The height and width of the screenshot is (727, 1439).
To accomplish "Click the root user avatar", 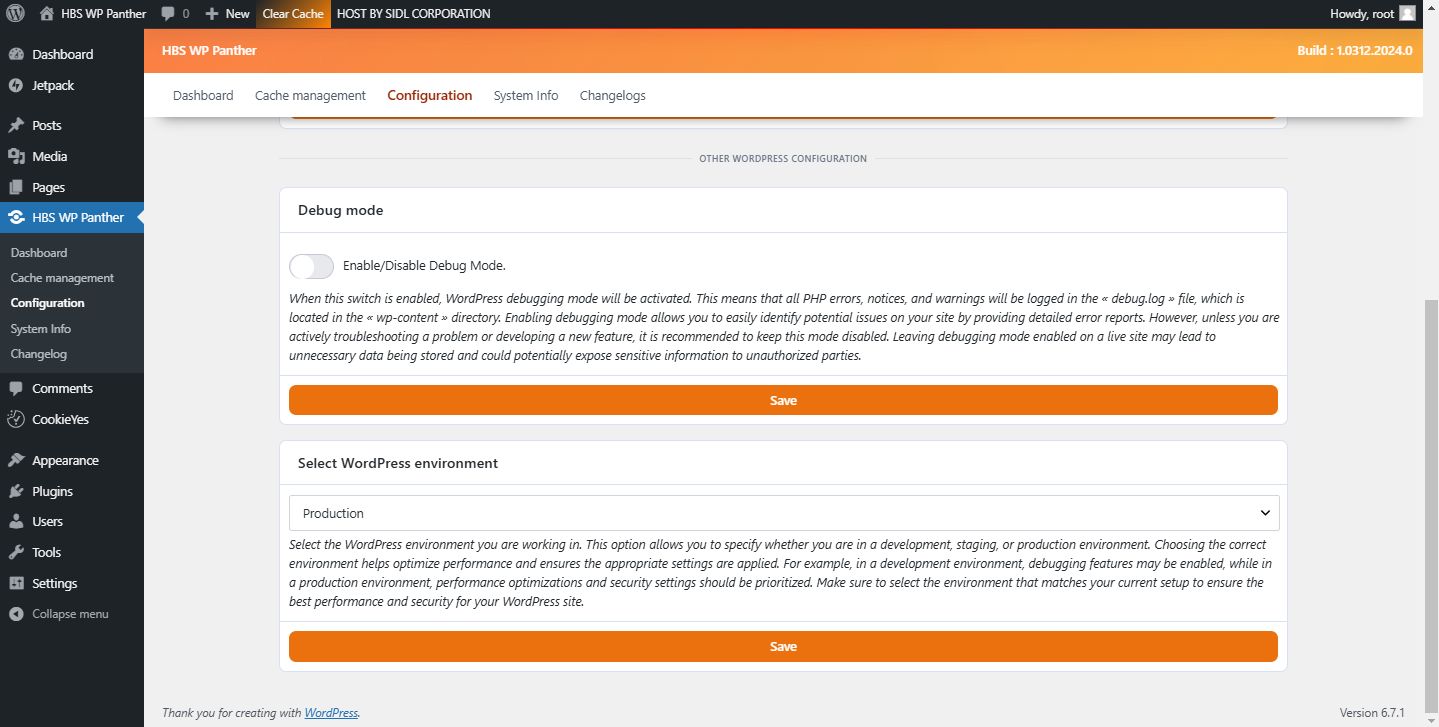I will click(x=1408, y=14).
